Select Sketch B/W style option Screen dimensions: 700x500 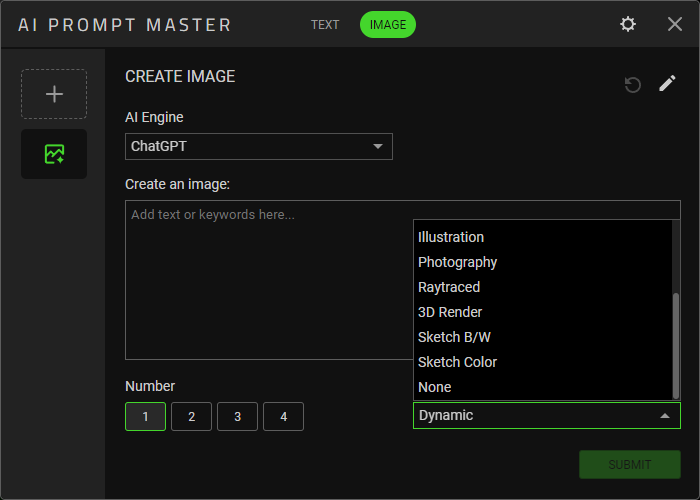point(454,337)
